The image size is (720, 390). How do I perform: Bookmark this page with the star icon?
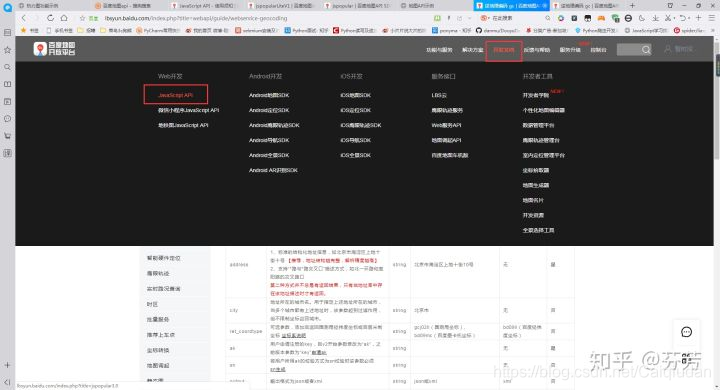[83, 18]
